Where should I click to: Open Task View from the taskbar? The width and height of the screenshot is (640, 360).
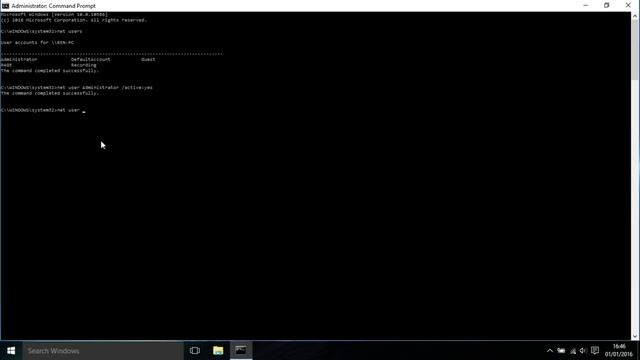click(195, 351)
